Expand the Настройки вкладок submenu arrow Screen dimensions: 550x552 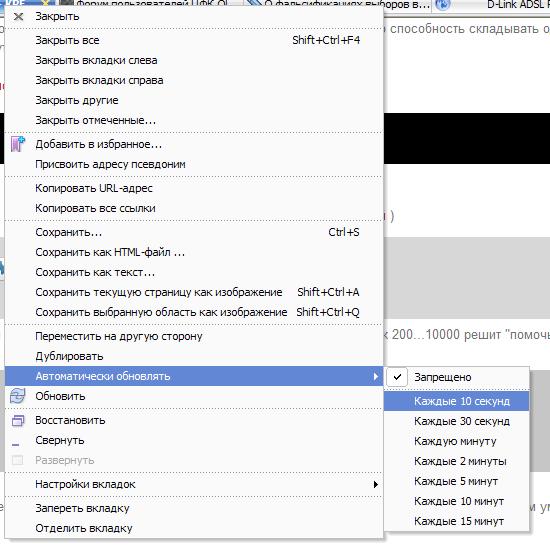tap(376, 484)
